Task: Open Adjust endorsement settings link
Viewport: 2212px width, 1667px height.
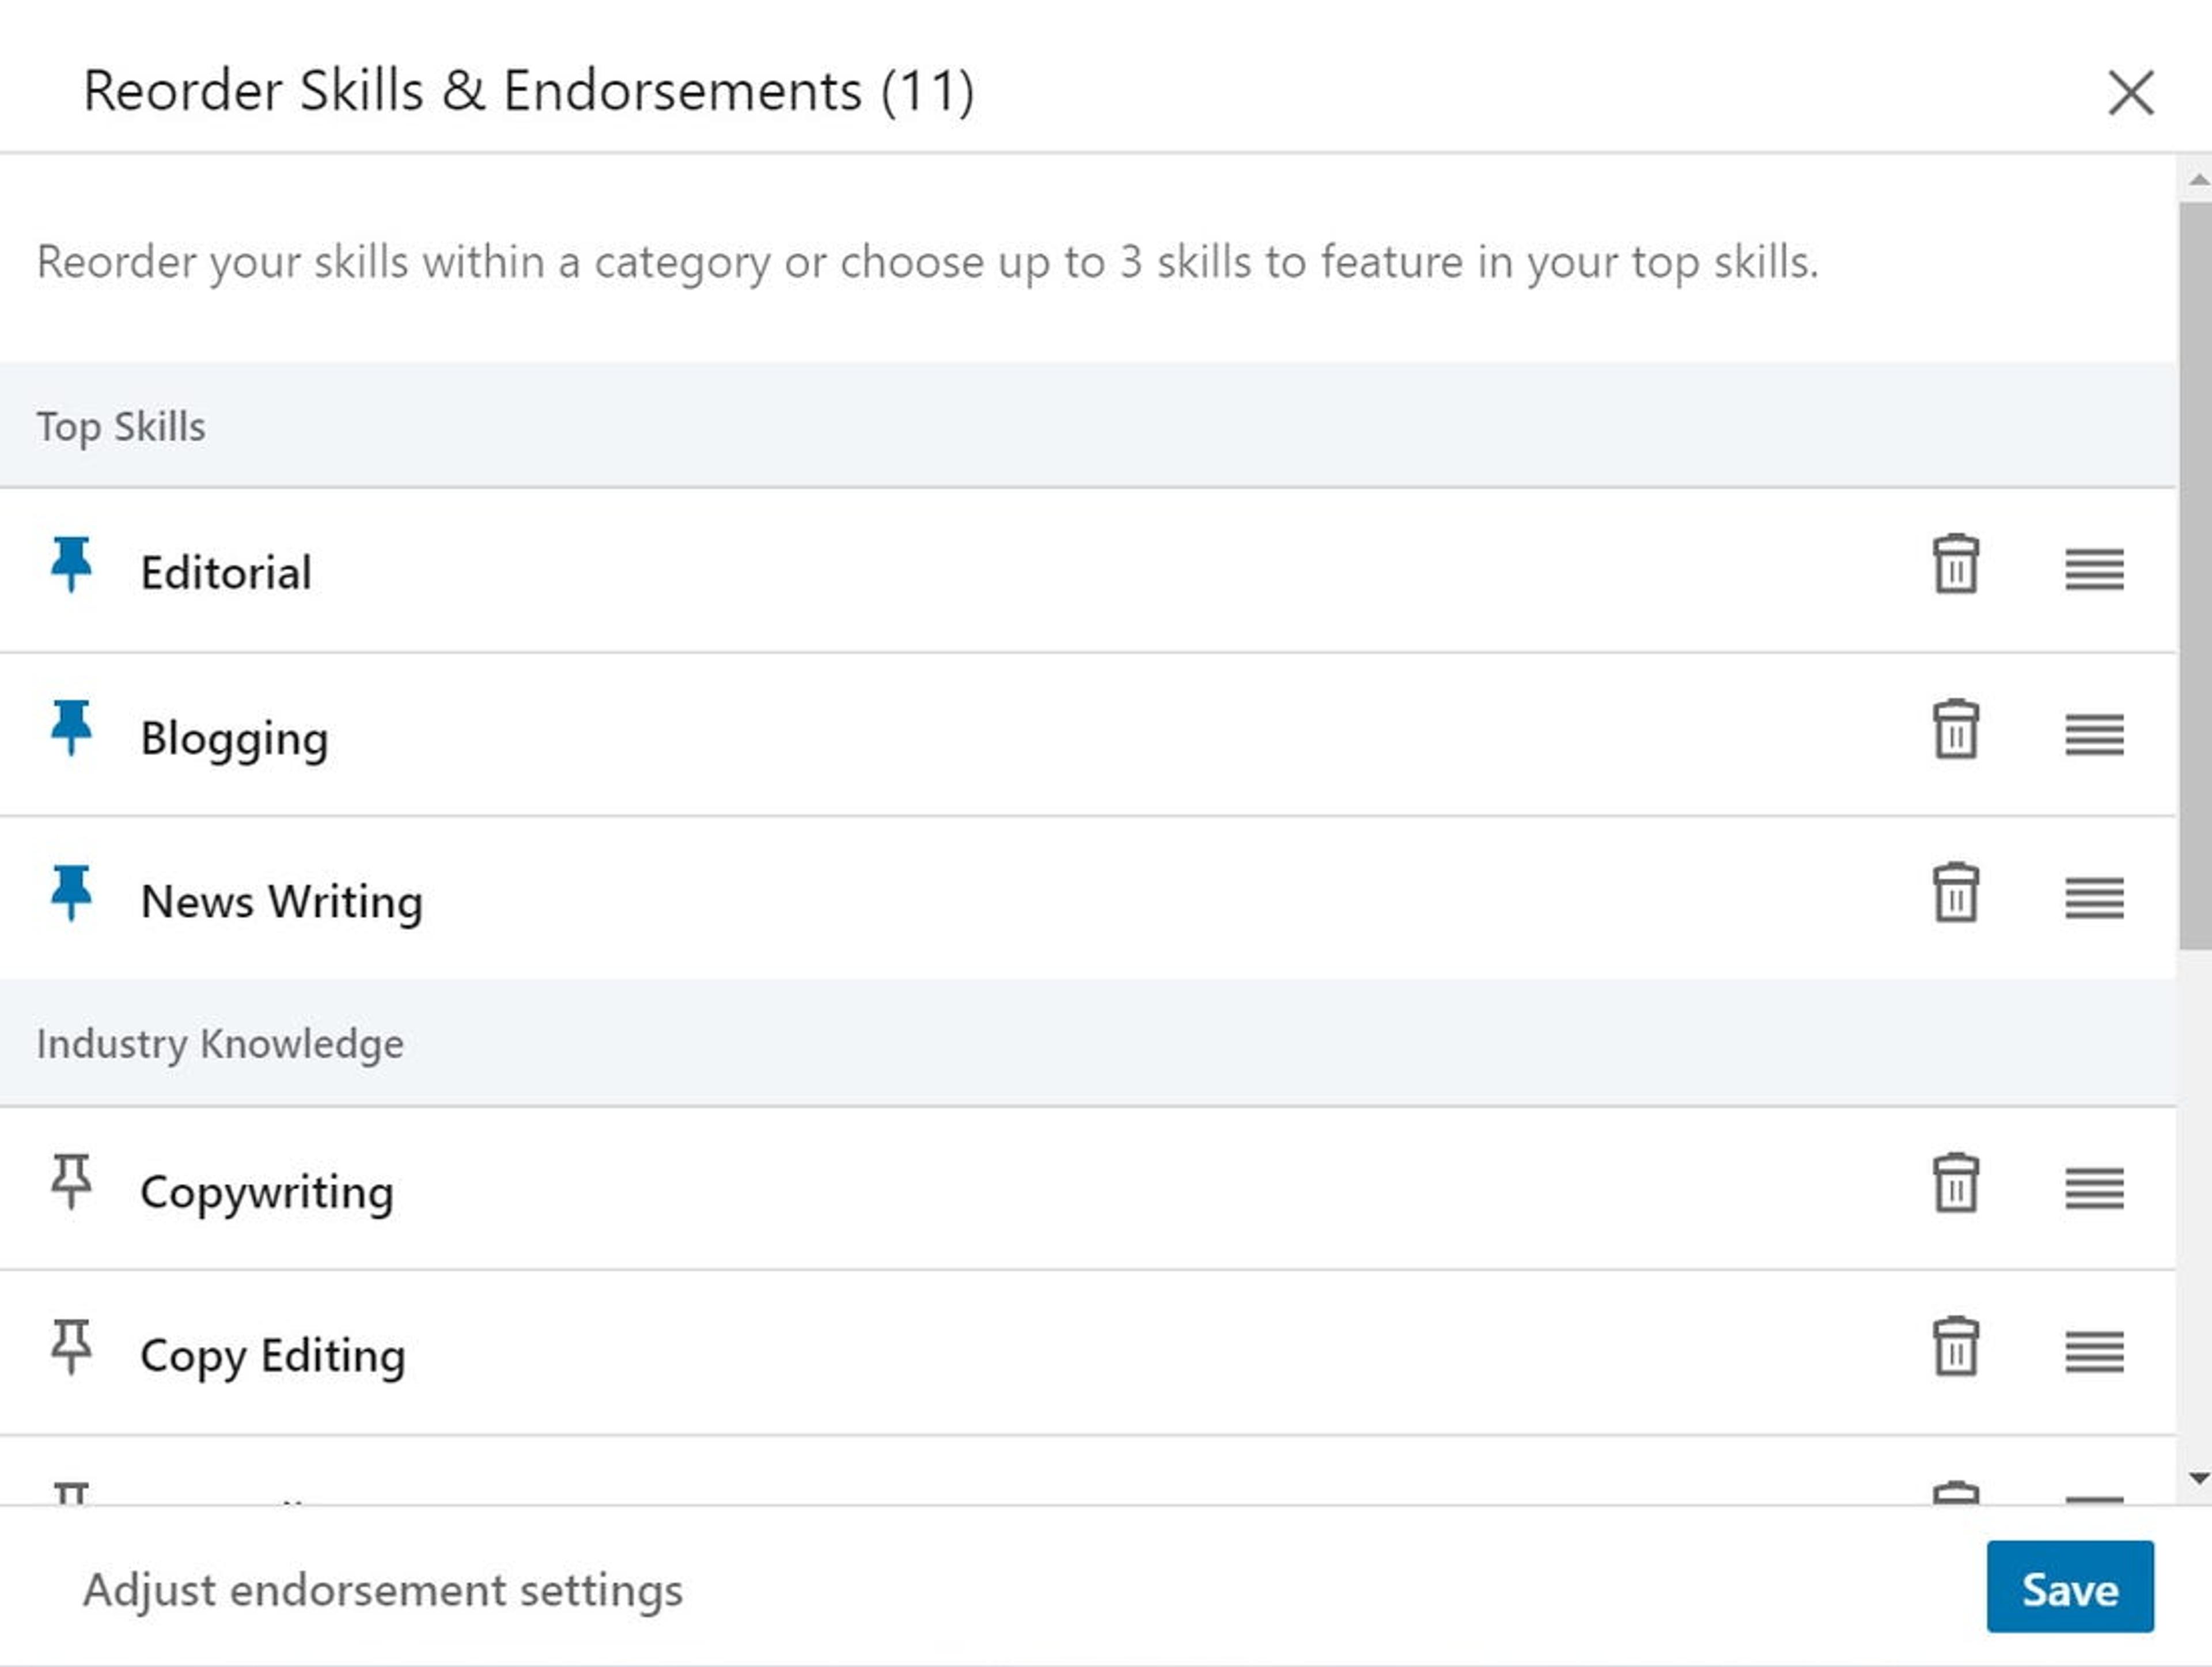Action: point(383,1590)
